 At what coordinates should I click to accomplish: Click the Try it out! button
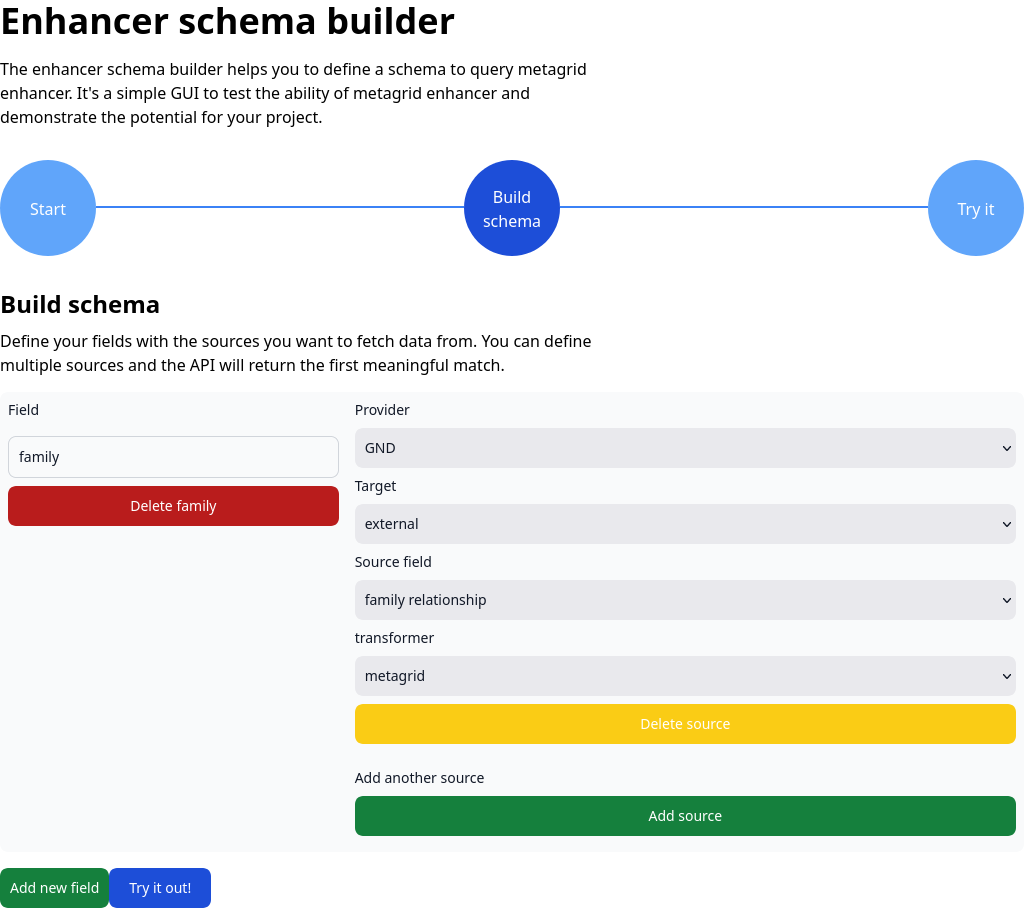(x=159, y=888)
